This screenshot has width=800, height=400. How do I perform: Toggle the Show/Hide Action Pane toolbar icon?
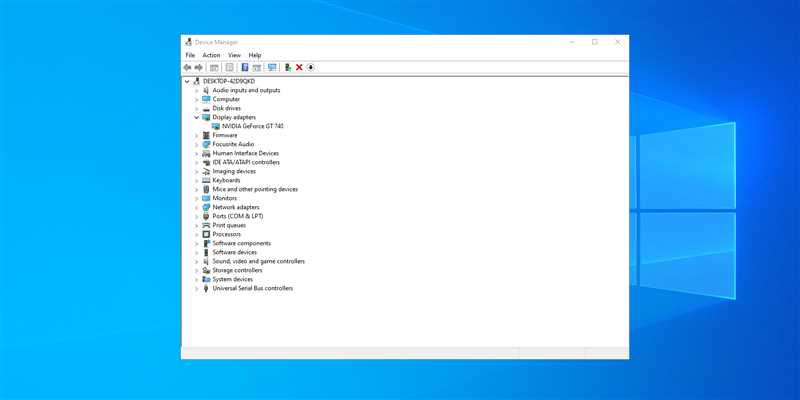(x=257, y=67)
